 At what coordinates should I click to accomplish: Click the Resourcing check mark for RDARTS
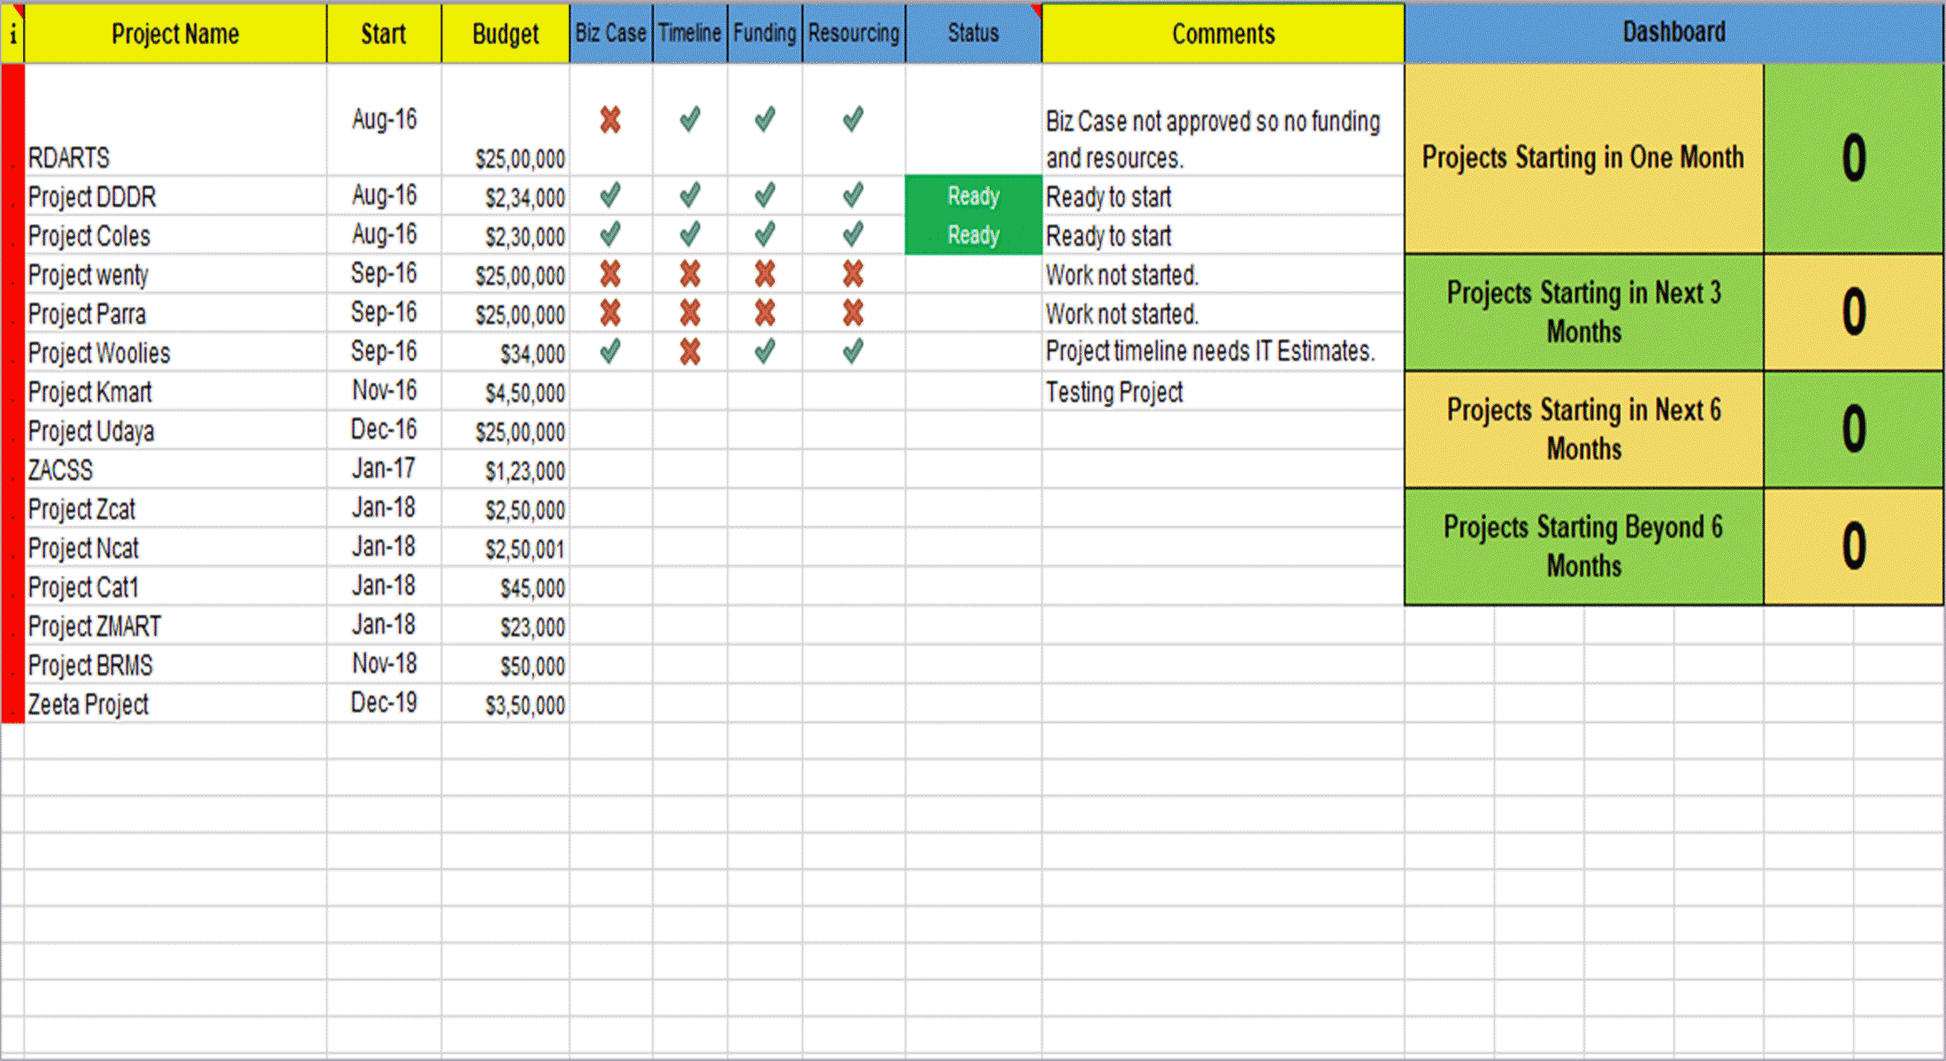852,120
